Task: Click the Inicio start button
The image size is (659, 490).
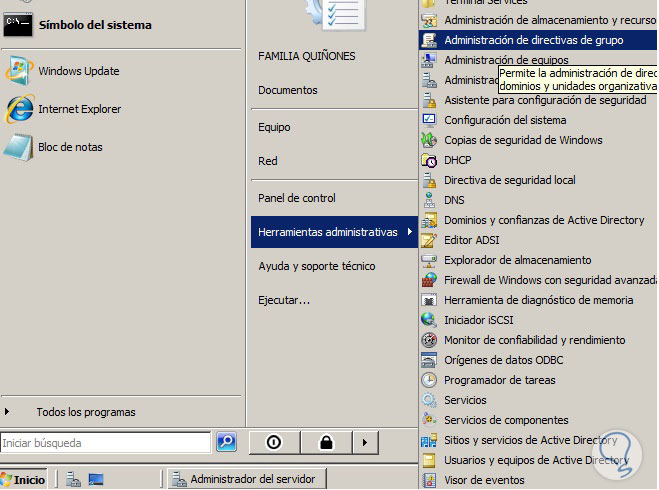Action: coord(24,479)
